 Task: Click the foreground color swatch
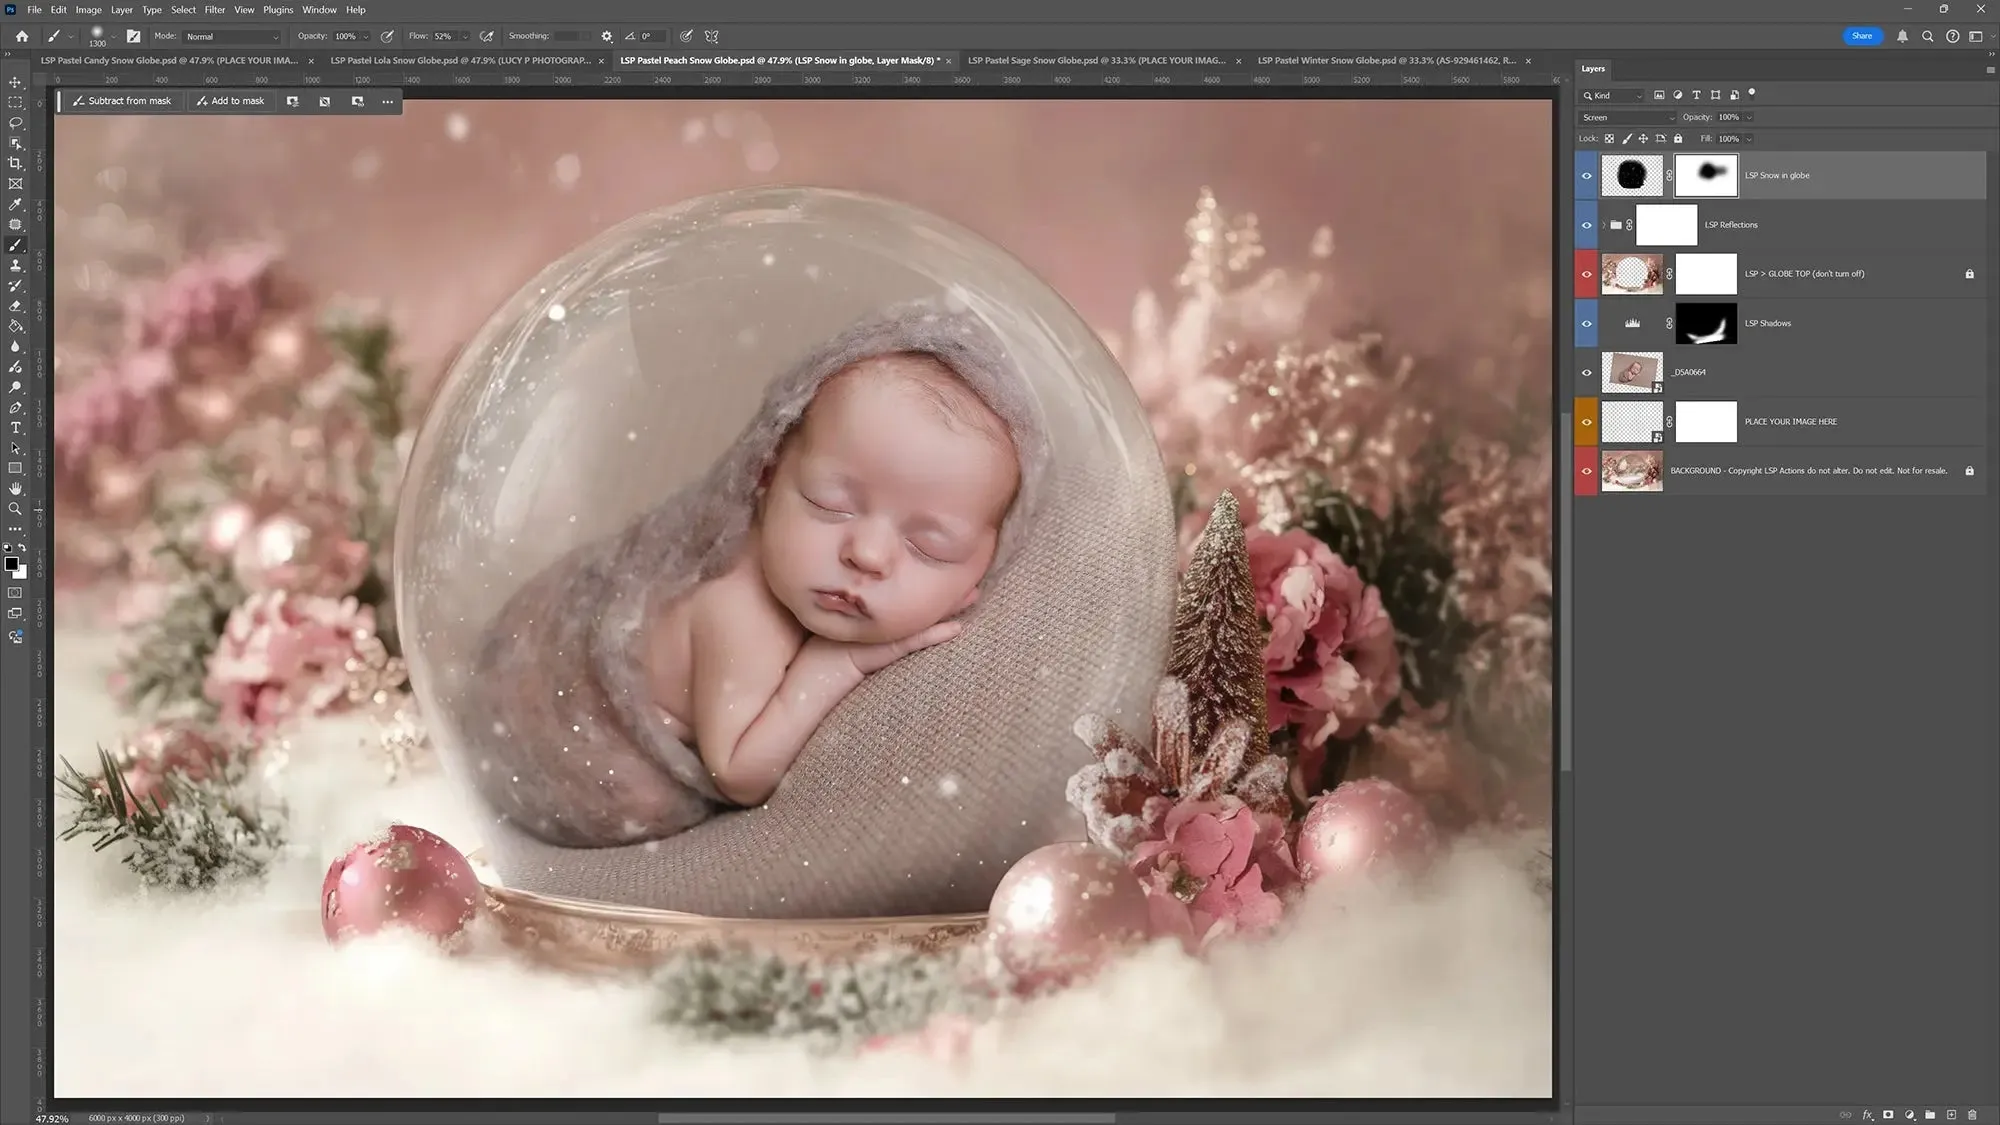point(11,564)
